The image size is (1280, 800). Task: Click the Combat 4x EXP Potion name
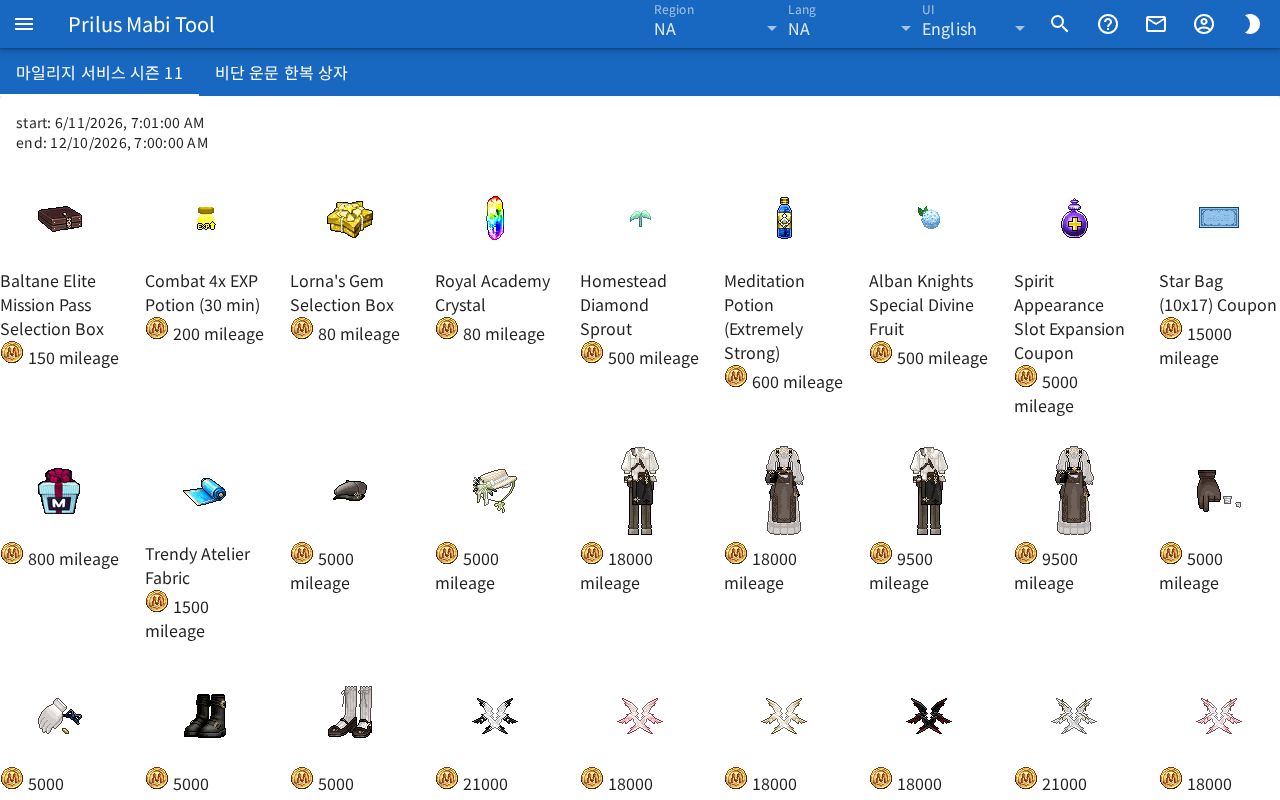coord(203,293)
